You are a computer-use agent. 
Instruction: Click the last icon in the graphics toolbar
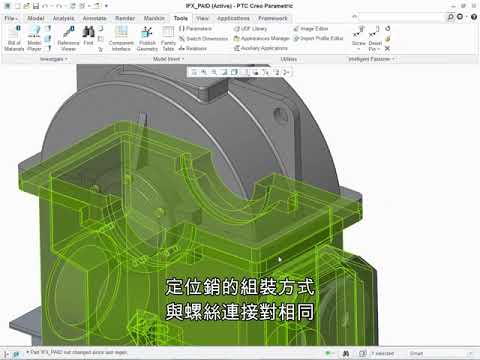pos(286,72)
